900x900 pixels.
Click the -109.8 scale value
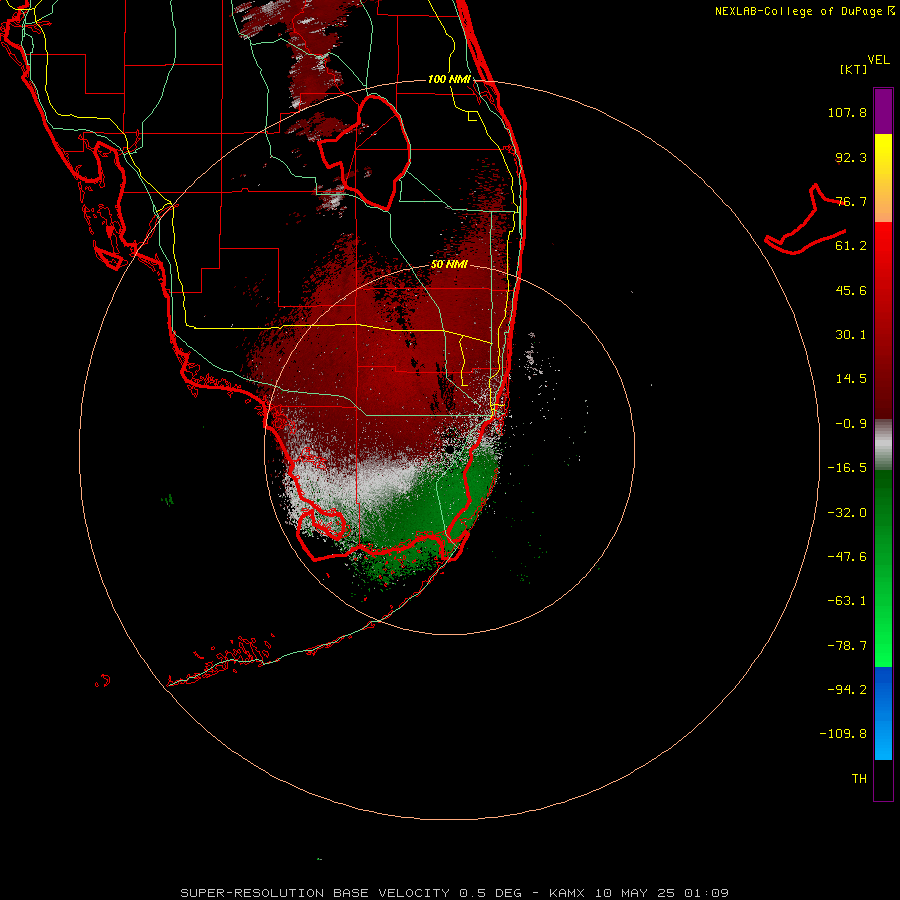843,734
